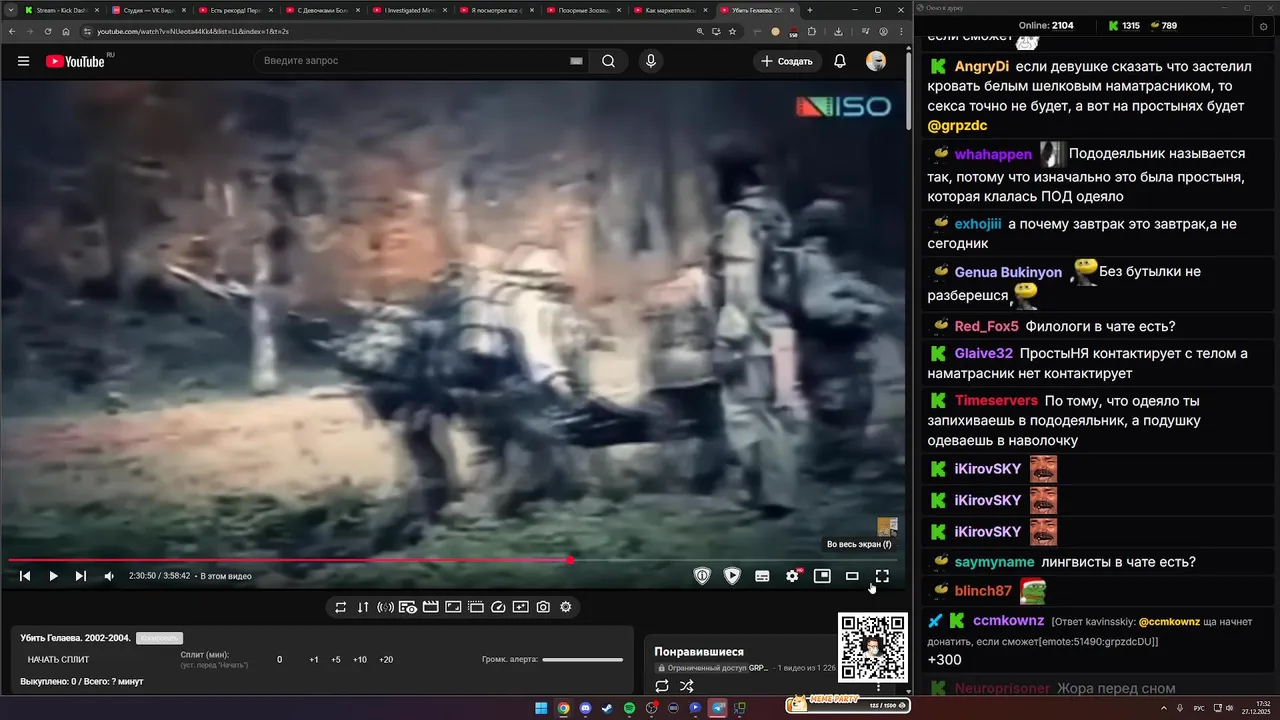Open enhancer toolbar settings gear
This screenshot has width=1280, height=720.
click(566, 607)
